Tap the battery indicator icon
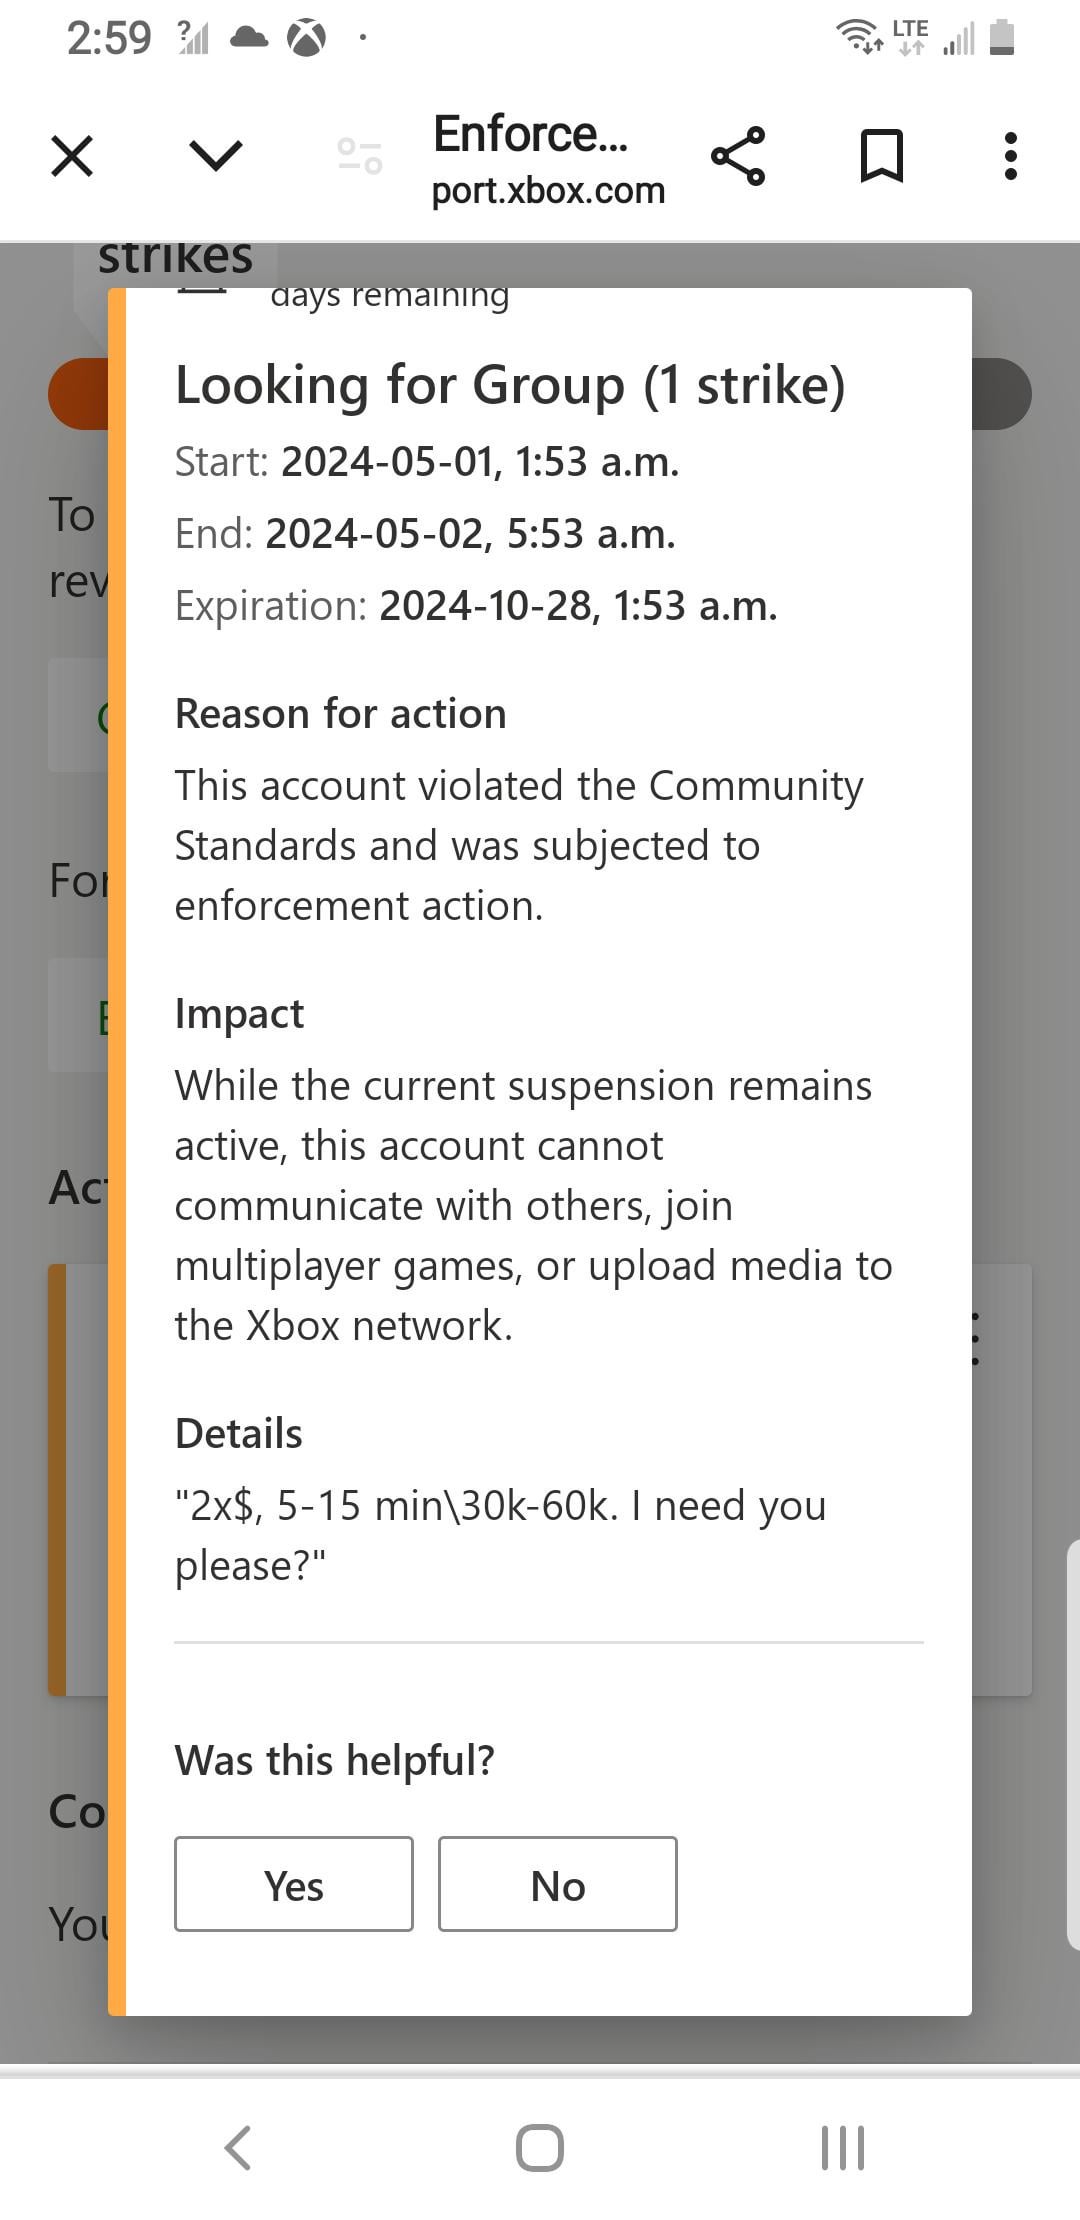1080x2220 pixels. pyautogui.click(x=1002, y=38)
